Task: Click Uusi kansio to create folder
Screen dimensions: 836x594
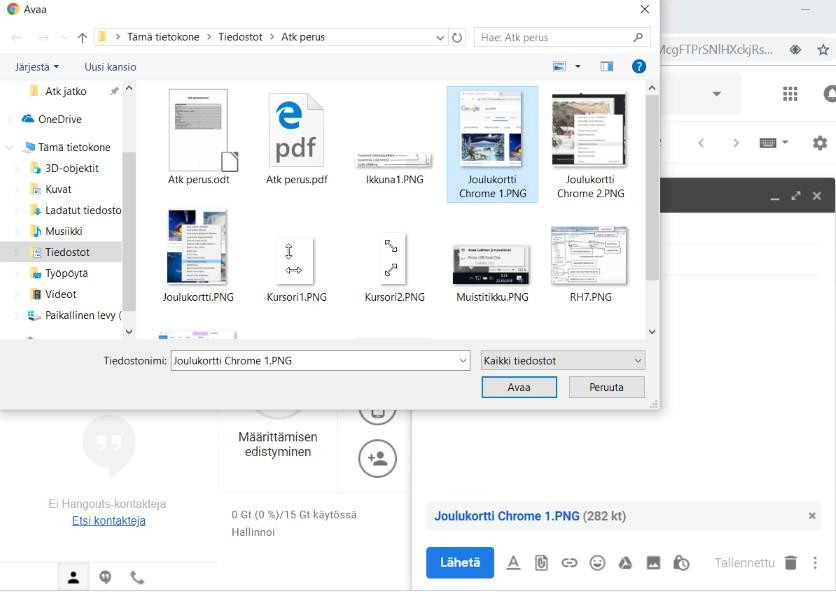Action: (110, 67)
